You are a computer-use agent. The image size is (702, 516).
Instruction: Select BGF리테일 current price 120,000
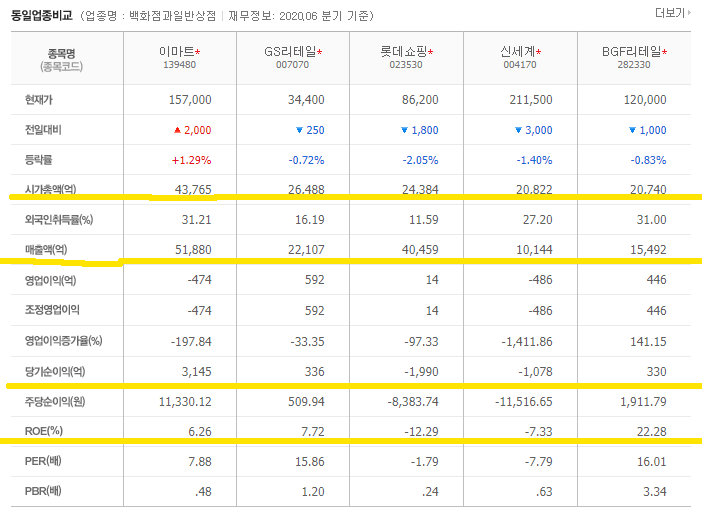point(645,100)
